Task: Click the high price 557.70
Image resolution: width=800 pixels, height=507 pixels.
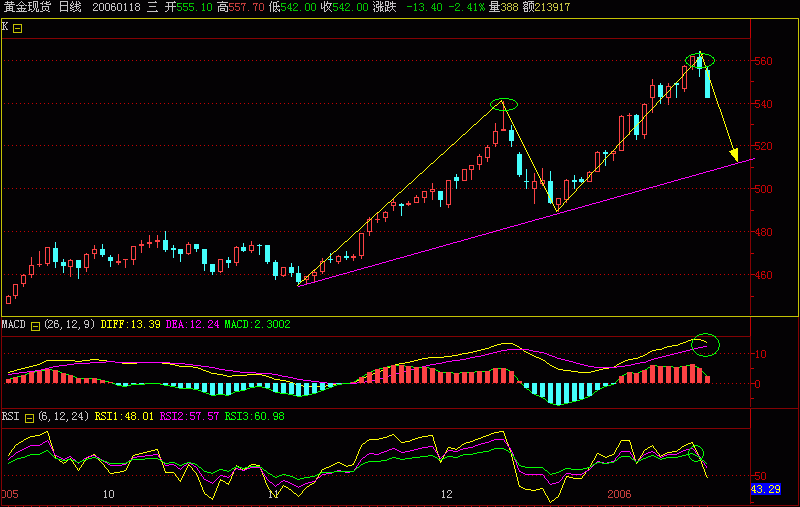Action: [x=246, y=7]
